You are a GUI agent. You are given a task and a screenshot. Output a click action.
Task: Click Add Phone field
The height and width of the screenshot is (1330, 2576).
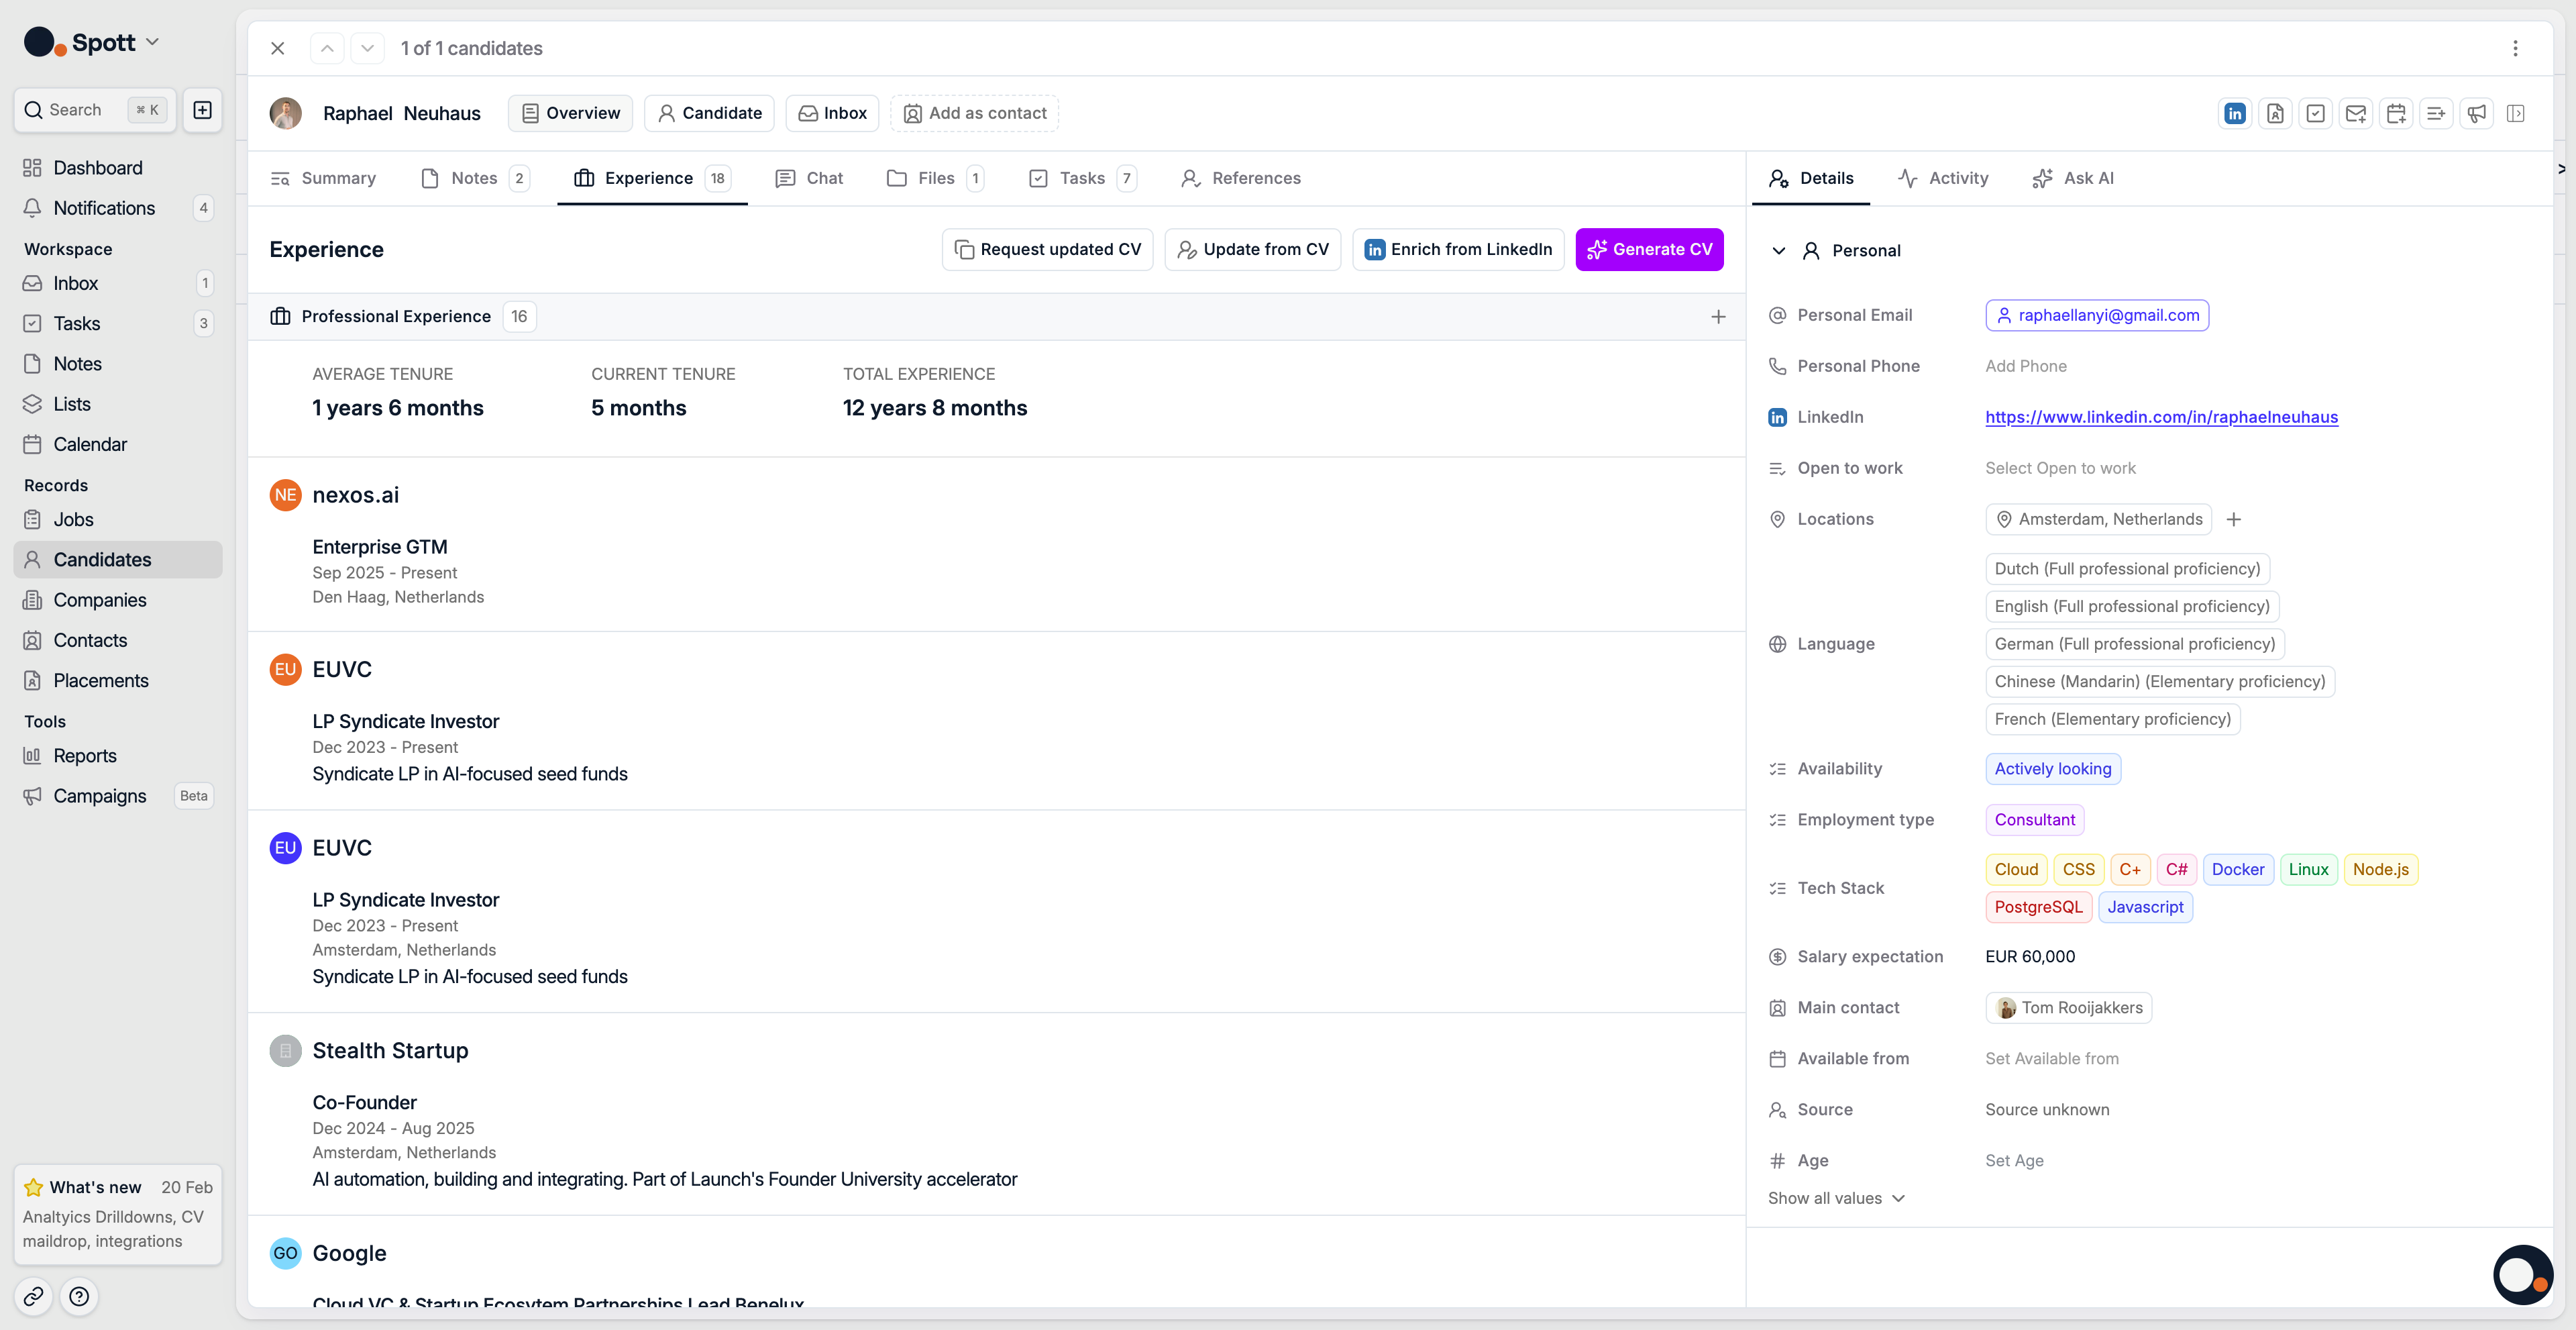coord(2026,366)
